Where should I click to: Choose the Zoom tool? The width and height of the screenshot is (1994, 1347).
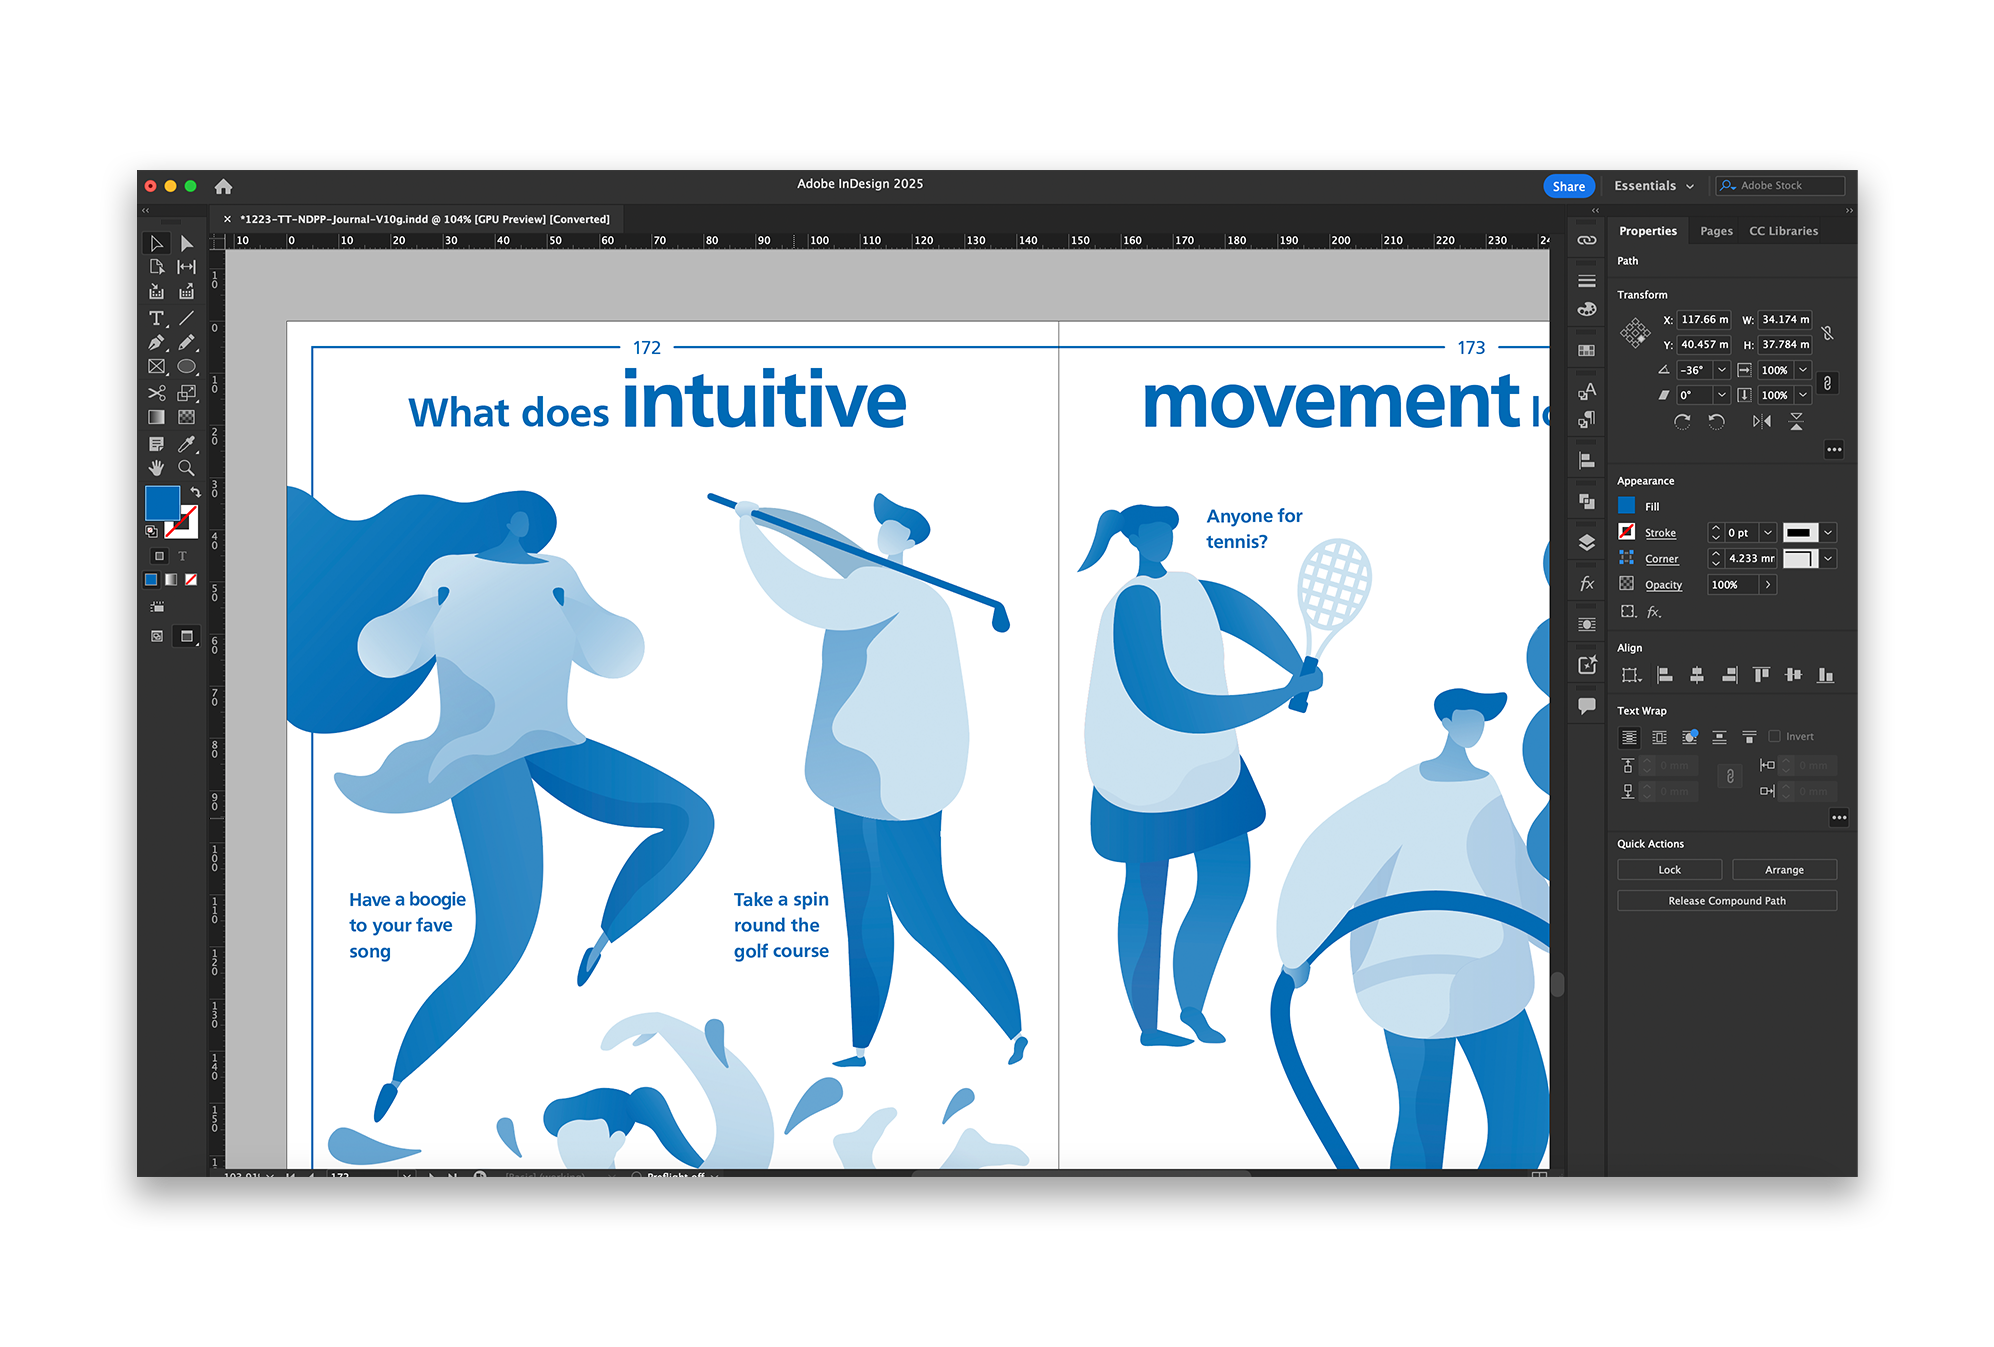coord(186,468)
